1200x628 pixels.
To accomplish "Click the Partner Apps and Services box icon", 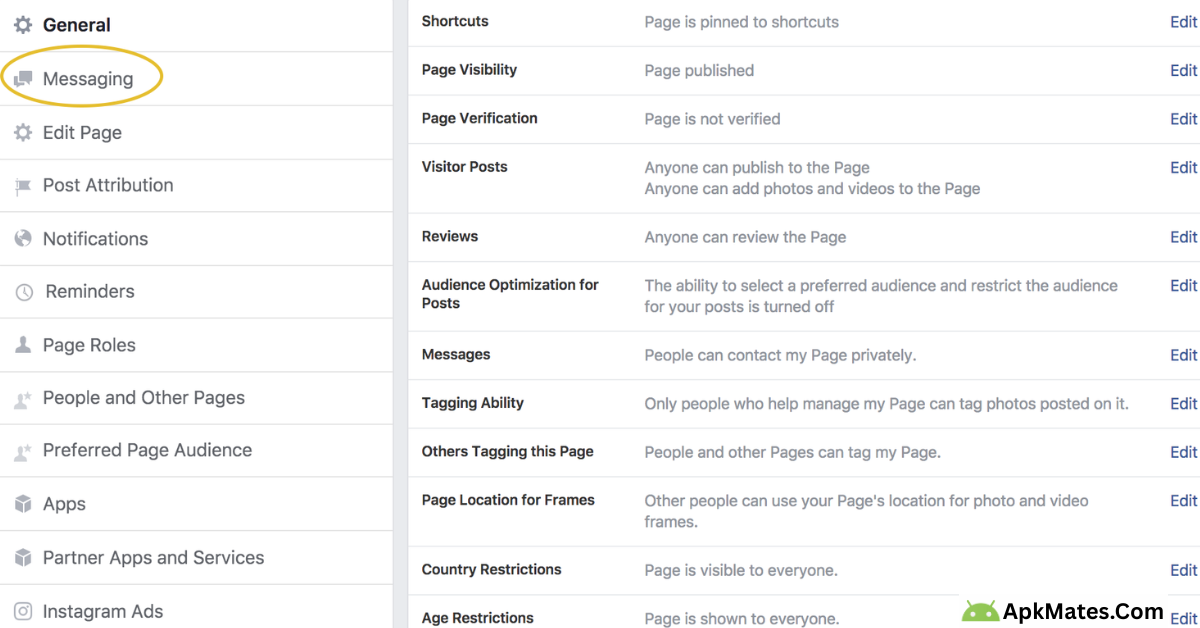I will pos(22,557).
